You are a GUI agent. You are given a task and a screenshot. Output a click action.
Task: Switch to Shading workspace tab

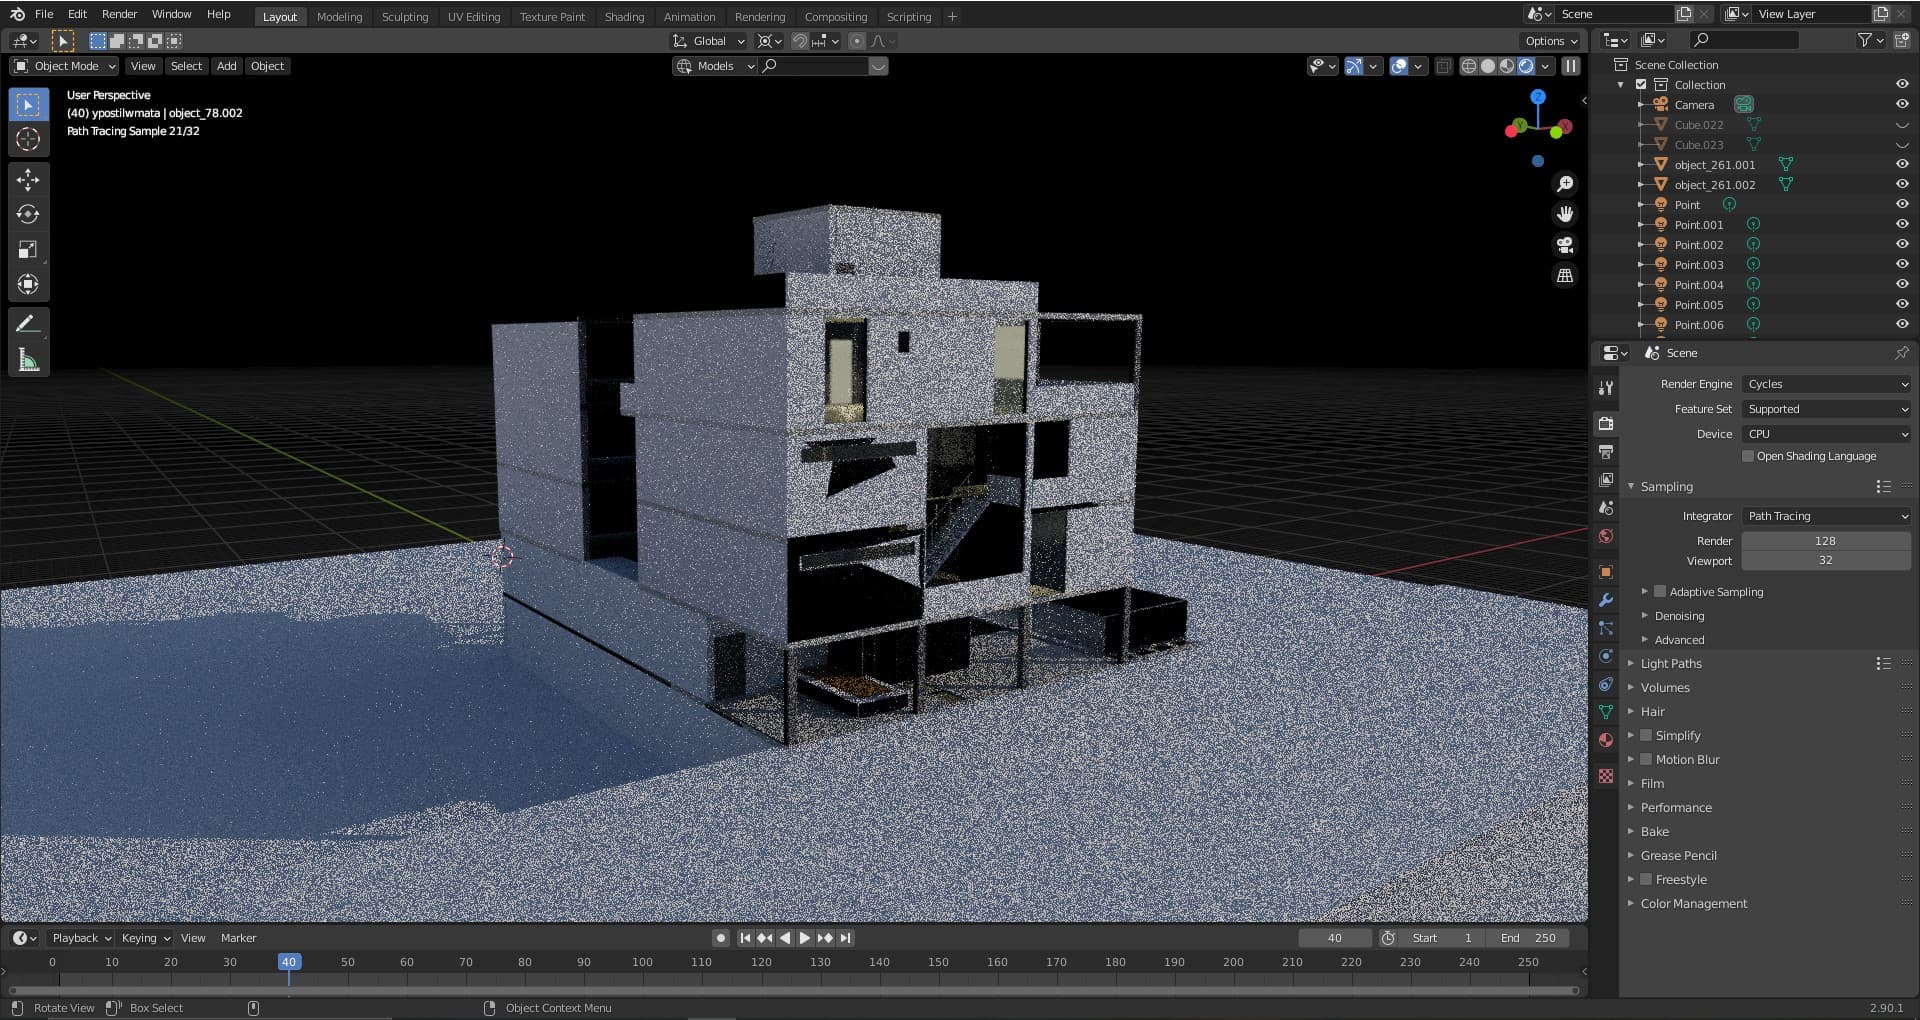point(625,16)
